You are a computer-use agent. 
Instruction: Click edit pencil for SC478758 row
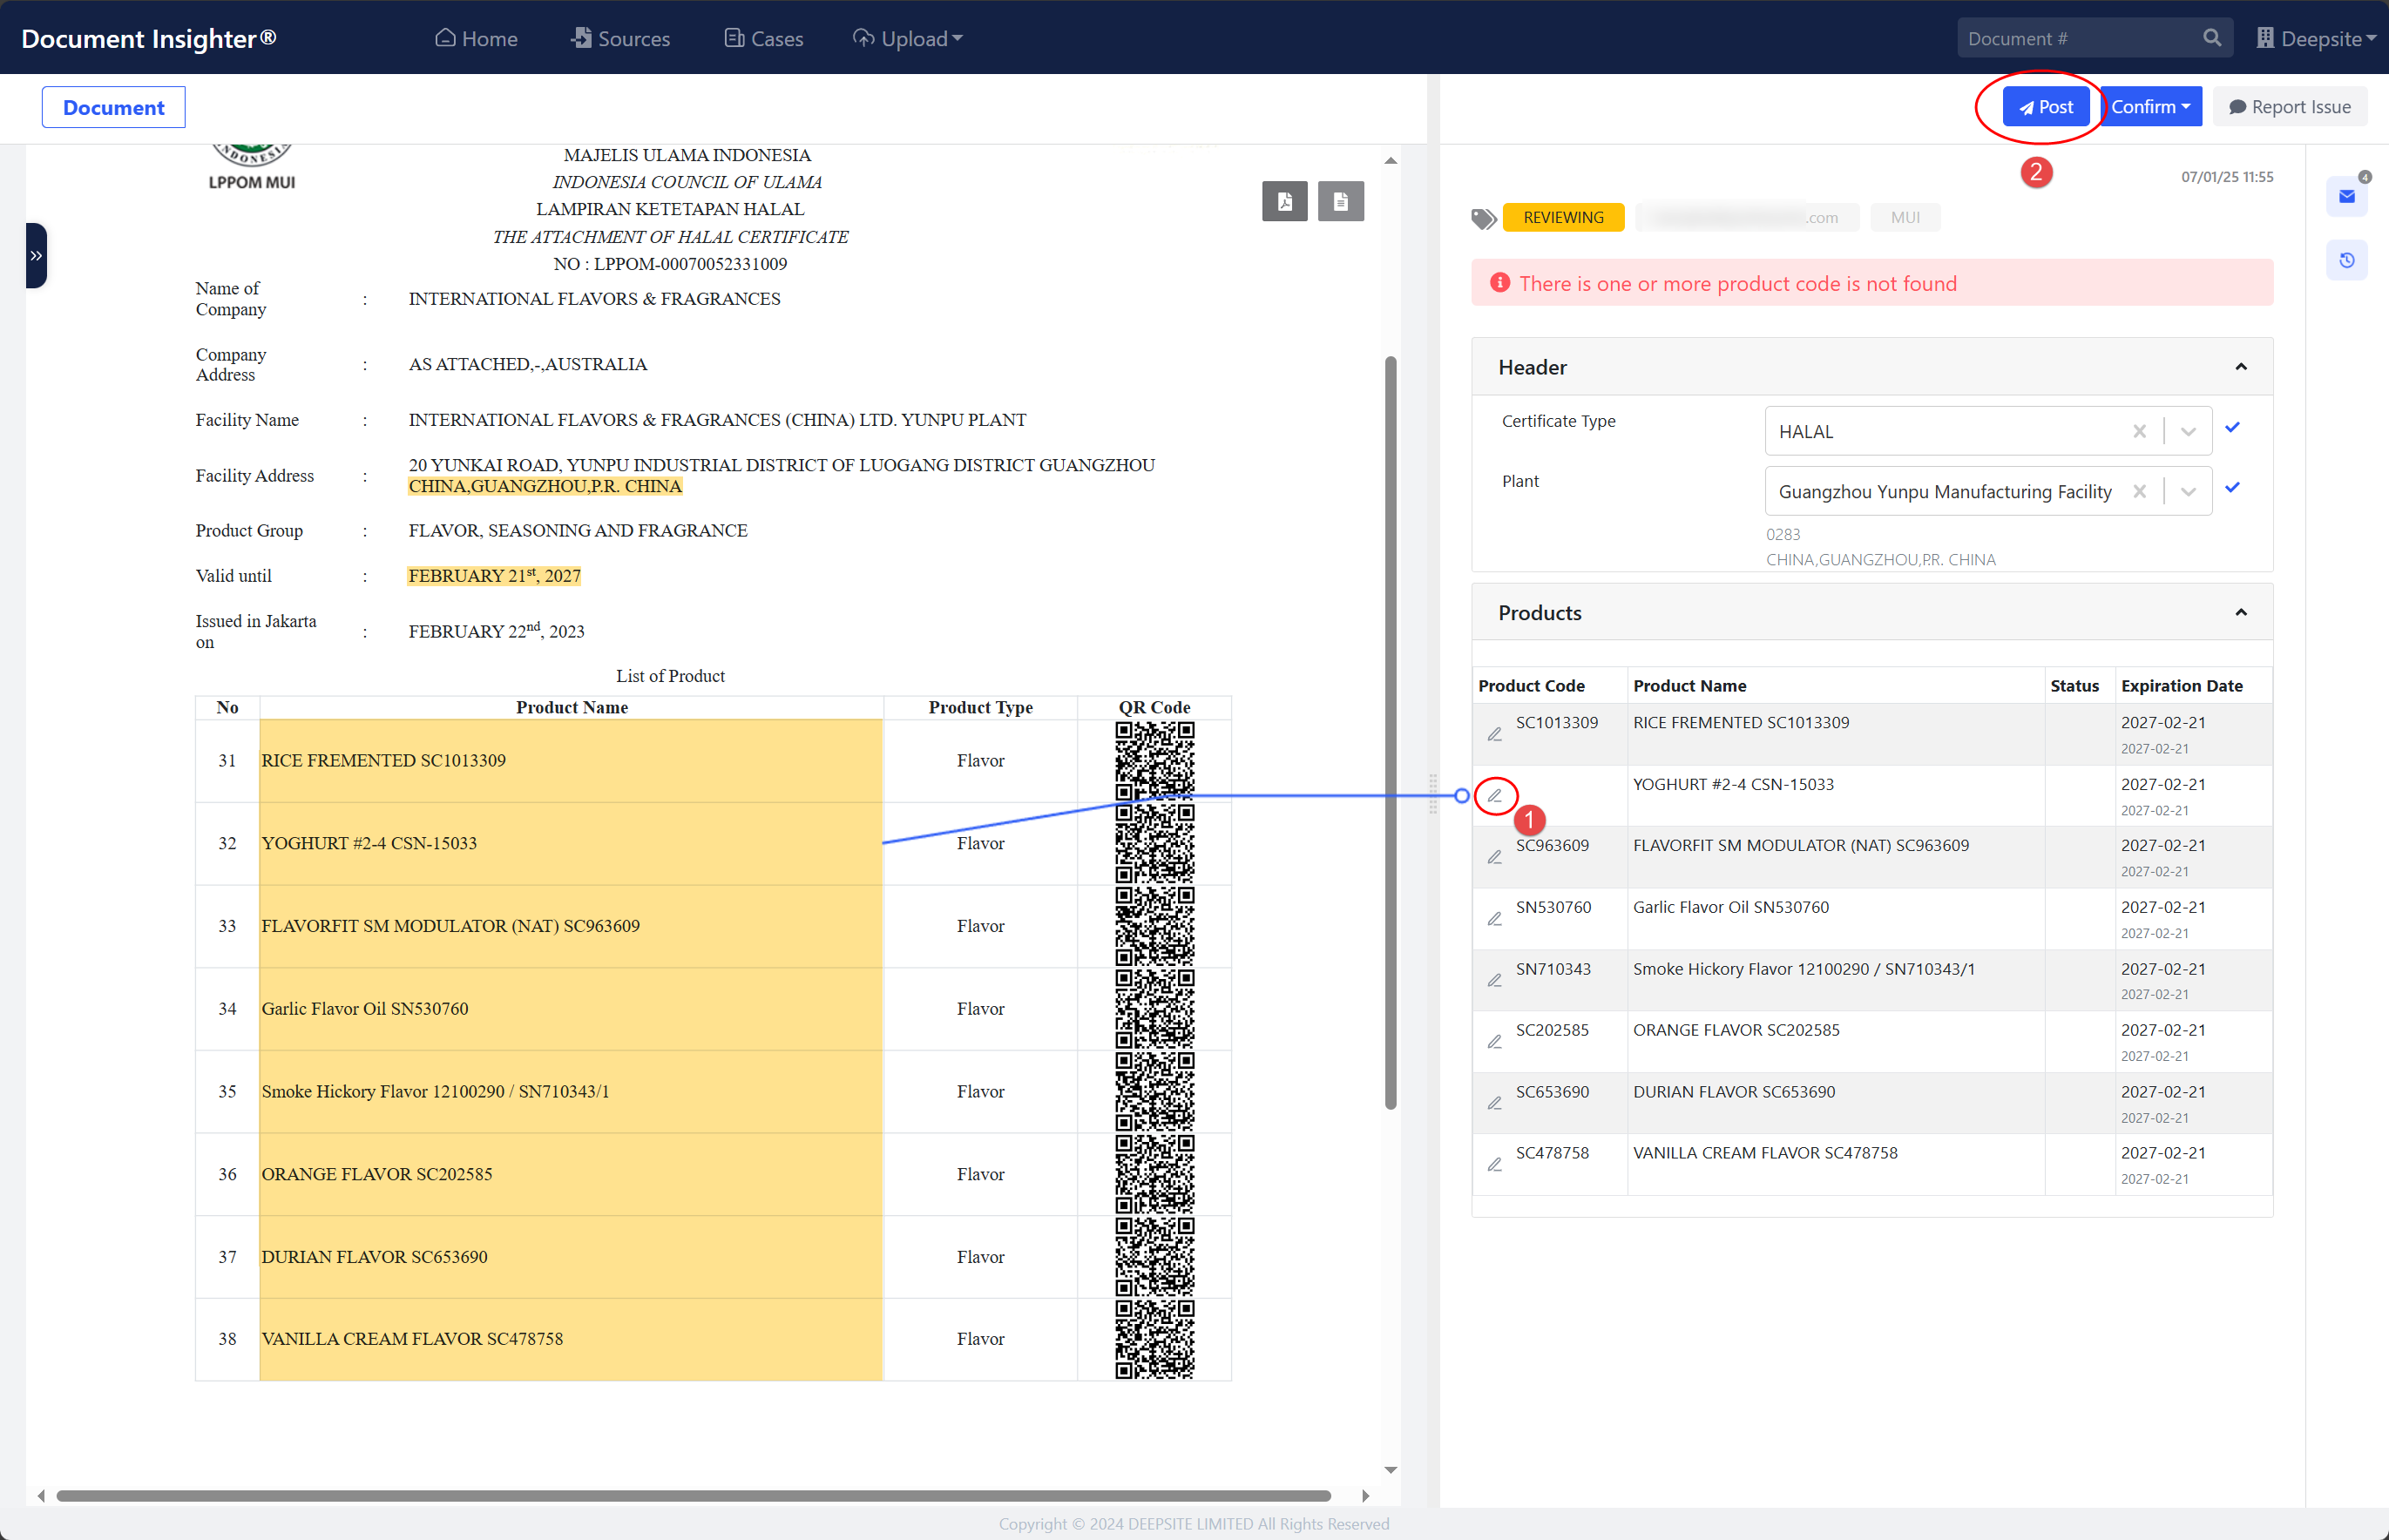tap(1494, 1164)
